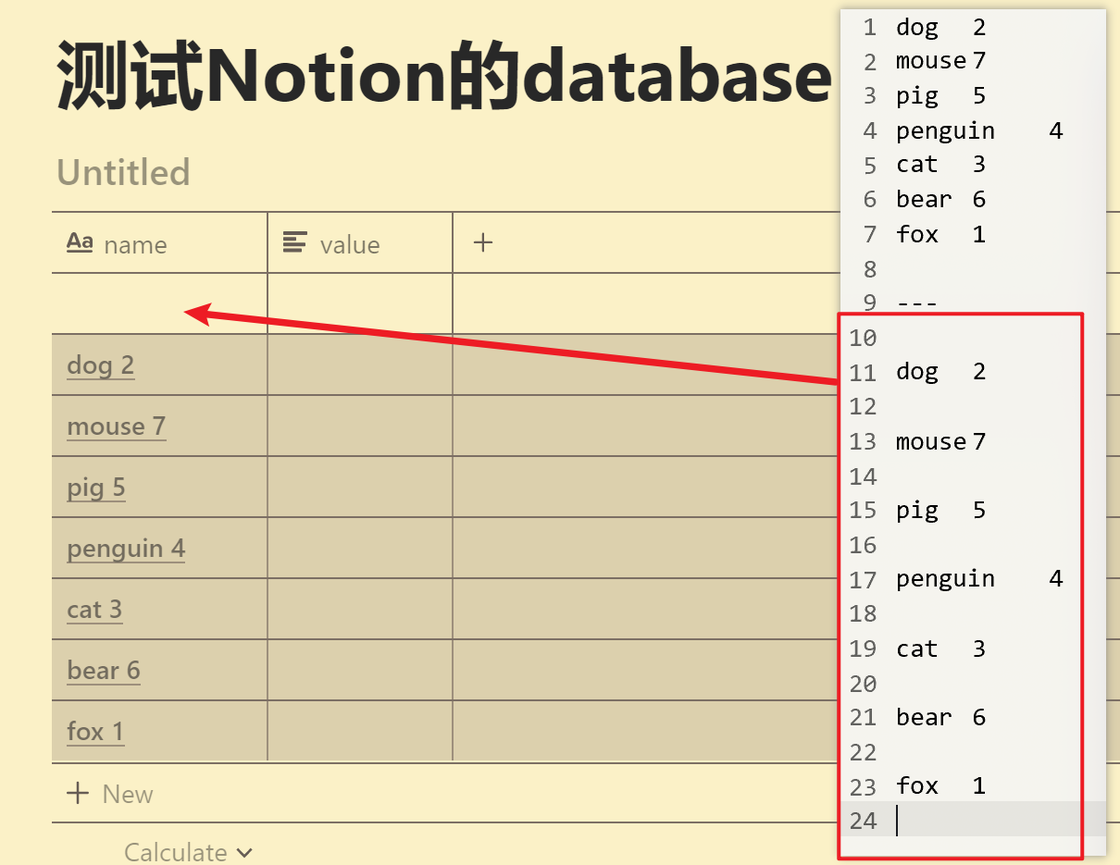
Task: Open the 'bear 6' row
Action: click(104, 671)
